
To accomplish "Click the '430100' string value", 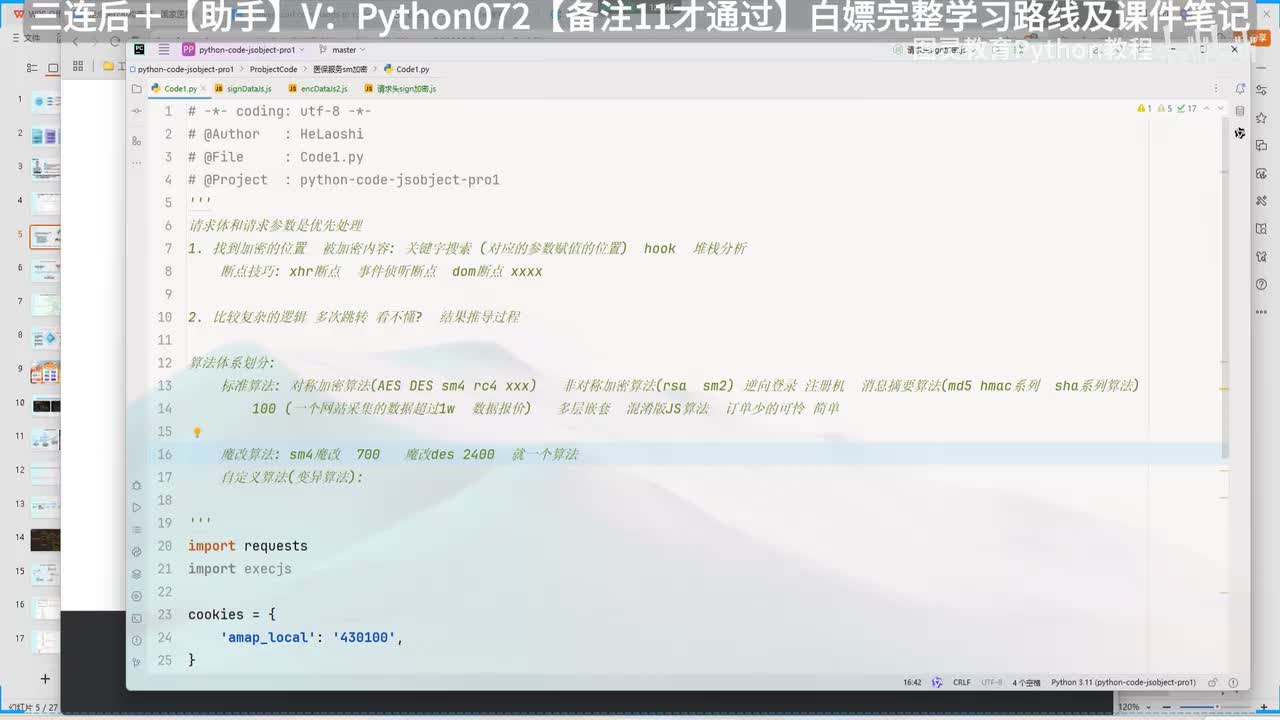I will click(x=364, y=637).
